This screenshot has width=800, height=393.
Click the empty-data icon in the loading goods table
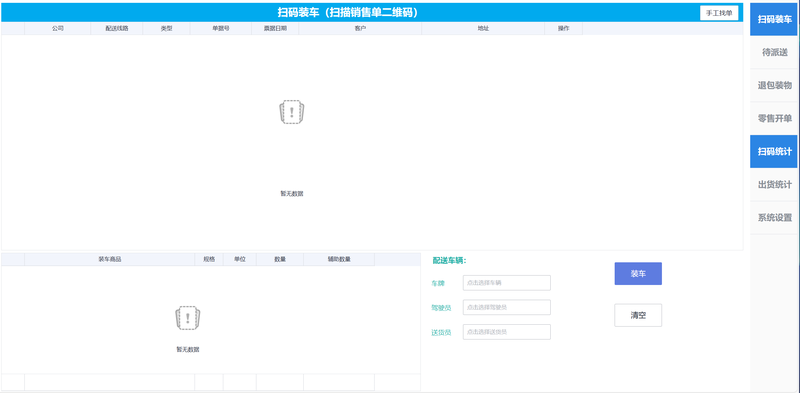point(188,318)
